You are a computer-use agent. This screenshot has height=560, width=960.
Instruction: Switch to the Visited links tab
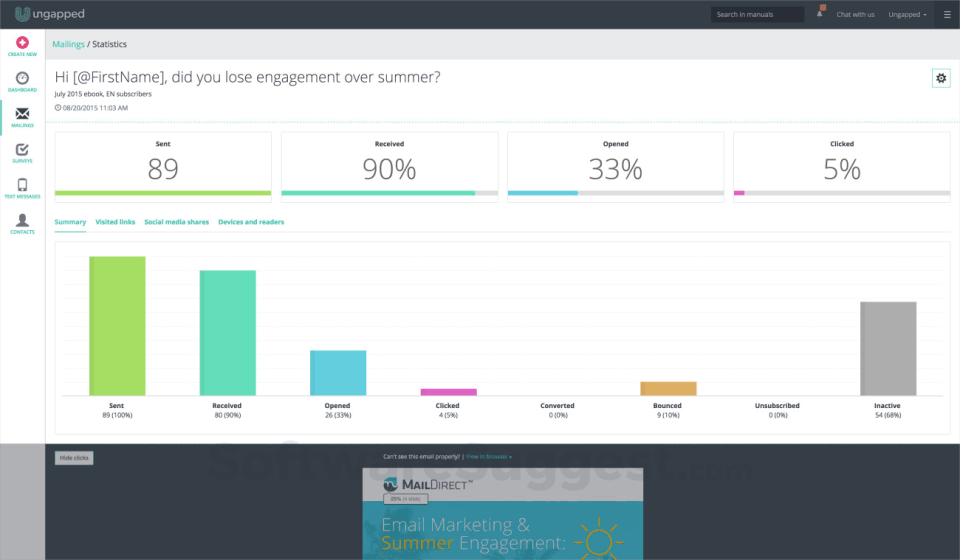(x=115, y=222)
